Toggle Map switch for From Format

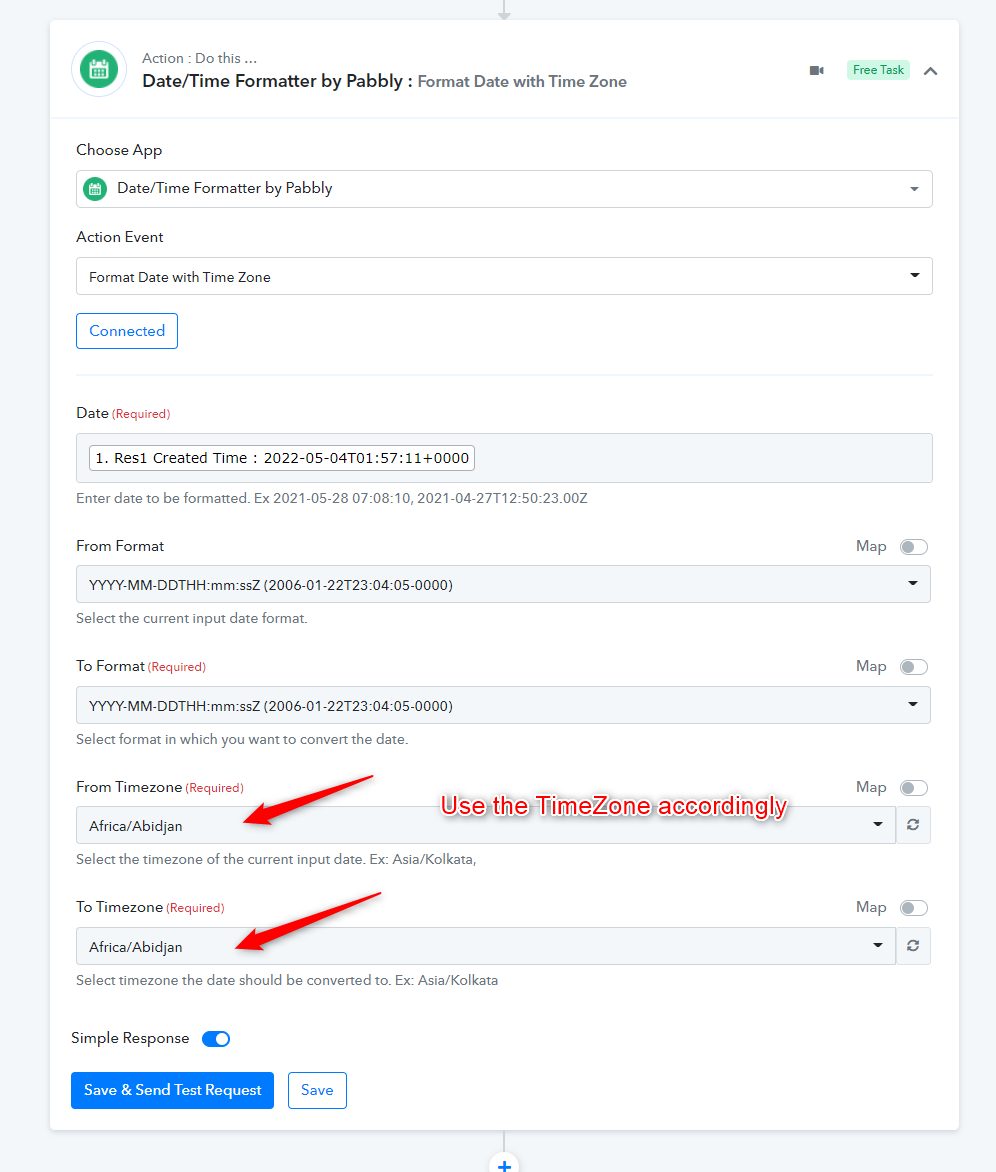coord(914,547)
